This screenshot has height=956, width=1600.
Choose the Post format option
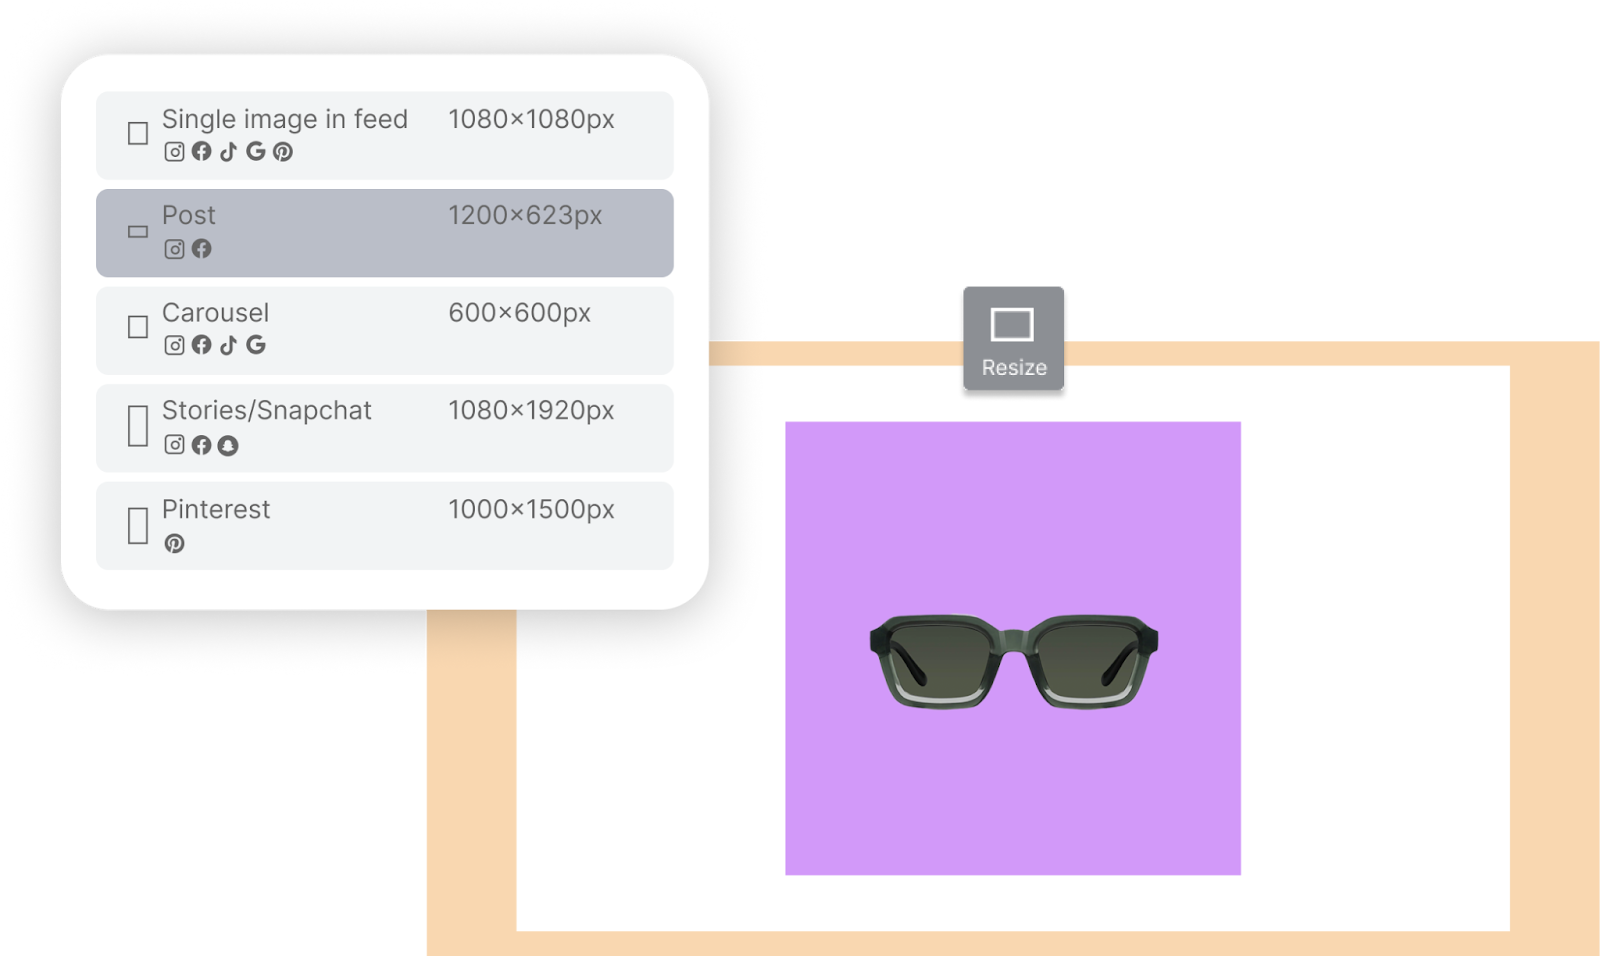[x=385, y=233]
